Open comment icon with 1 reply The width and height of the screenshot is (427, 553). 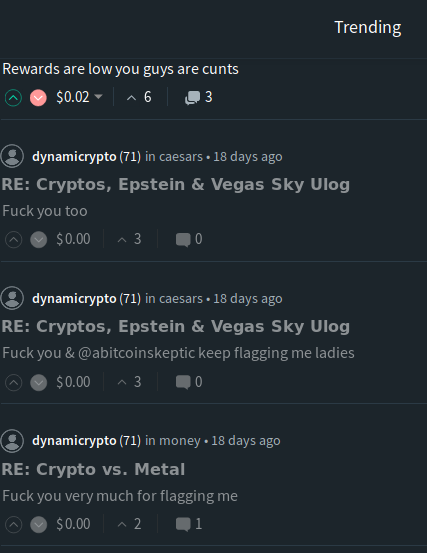[x=189, y=524]
